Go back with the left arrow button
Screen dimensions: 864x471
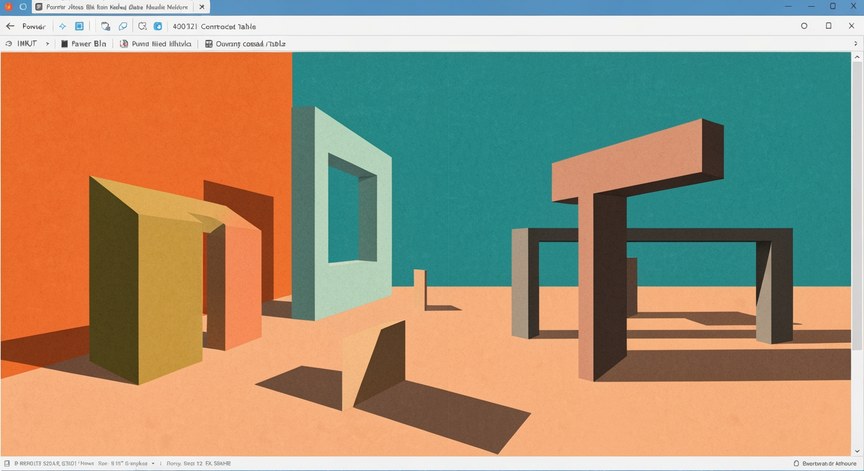point(10,26)
